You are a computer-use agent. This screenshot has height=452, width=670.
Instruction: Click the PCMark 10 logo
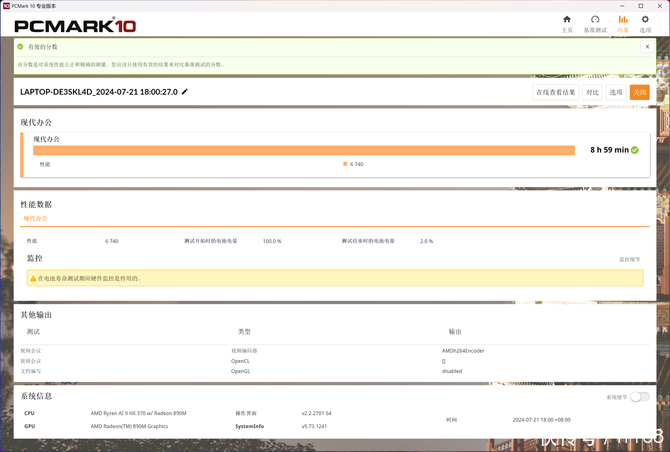click(x=74, y=24)
